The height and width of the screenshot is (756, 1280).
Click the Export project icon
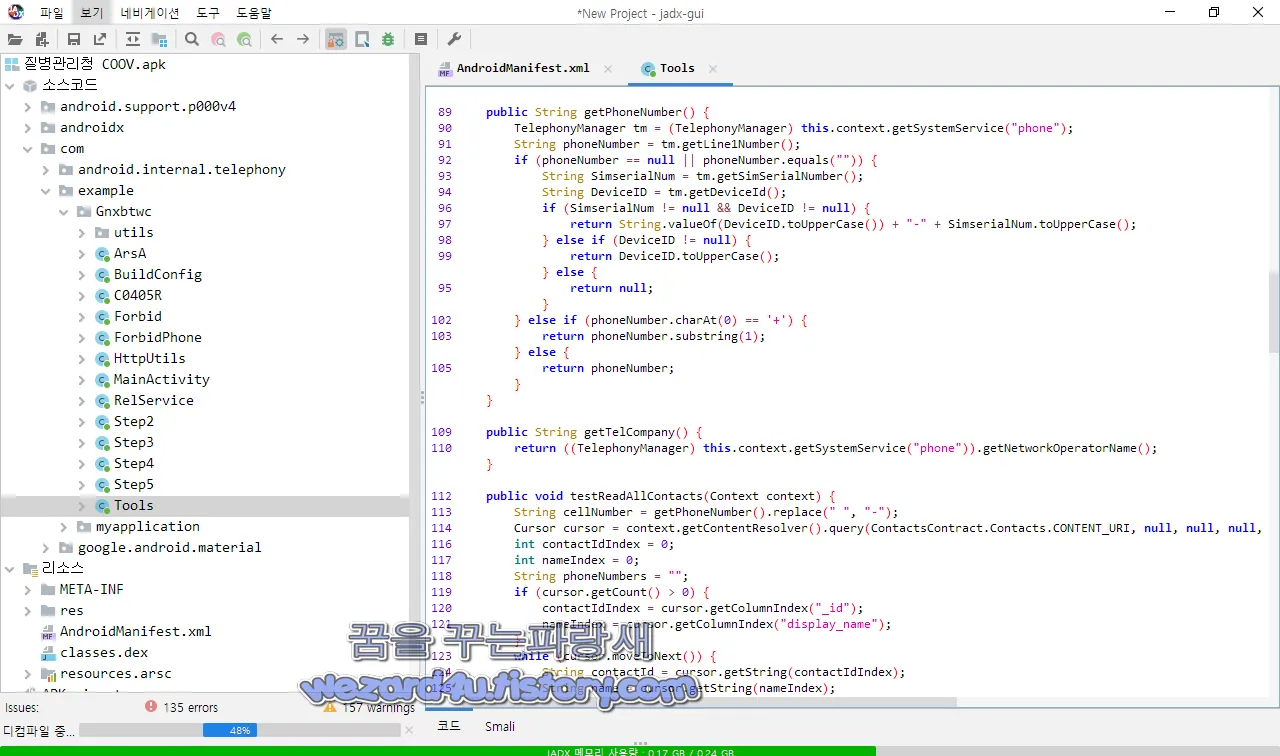click(100, 39)
